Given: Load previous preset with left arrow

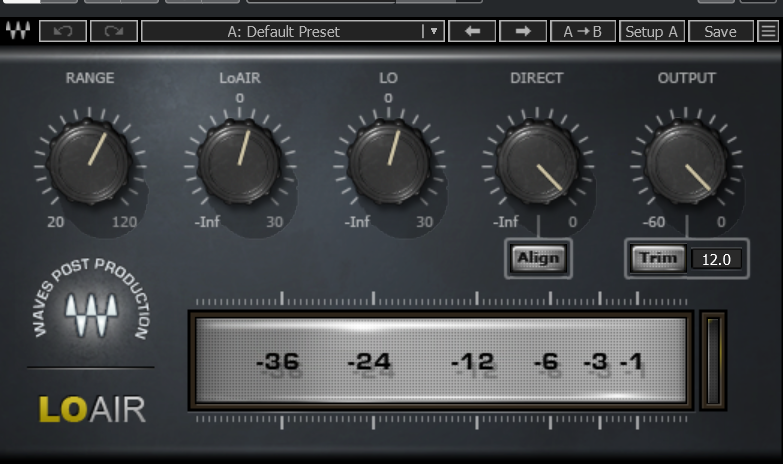Looking at the screenshot, I should point(472,31).
